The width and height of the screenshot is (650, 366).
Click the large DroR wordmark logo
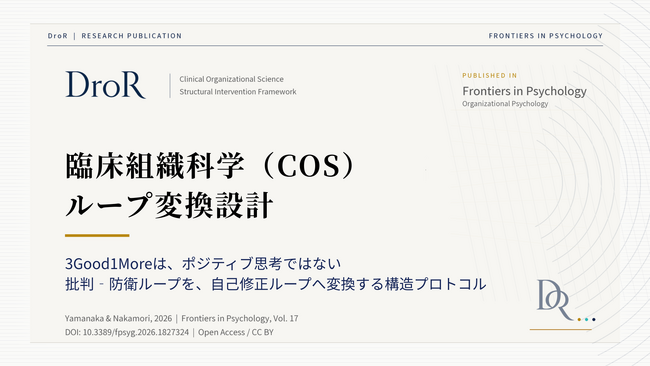point(105,85)
